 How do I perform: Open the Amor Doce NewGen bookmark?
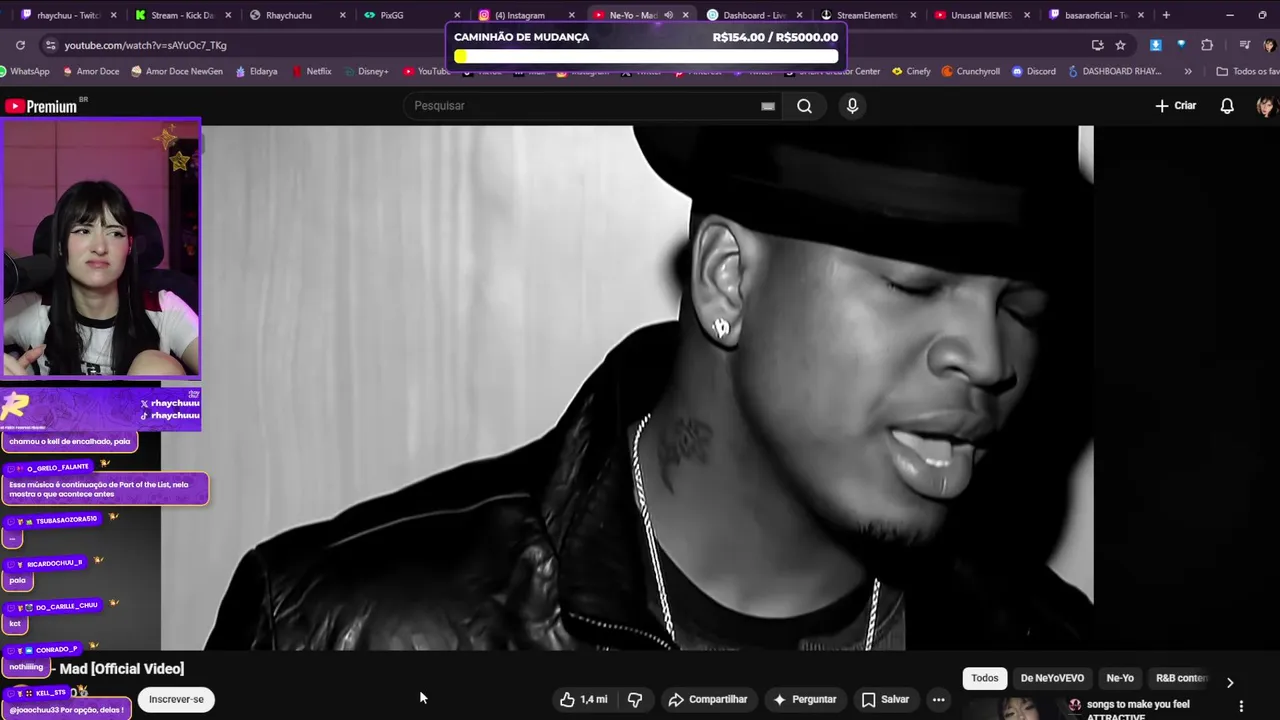coord(176,71)
